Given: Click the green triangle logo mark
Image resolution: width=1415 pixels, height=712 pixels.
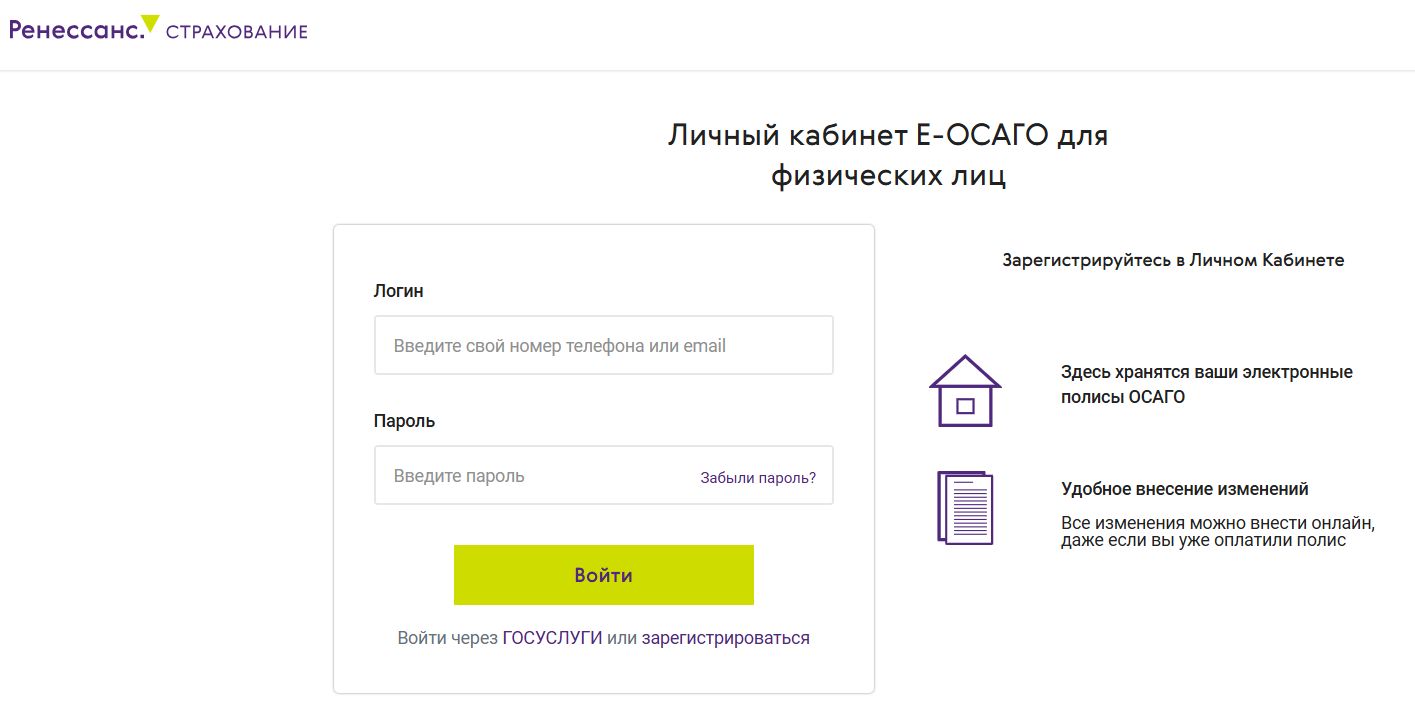Looking at the screenshot, I should click(151, 22).
